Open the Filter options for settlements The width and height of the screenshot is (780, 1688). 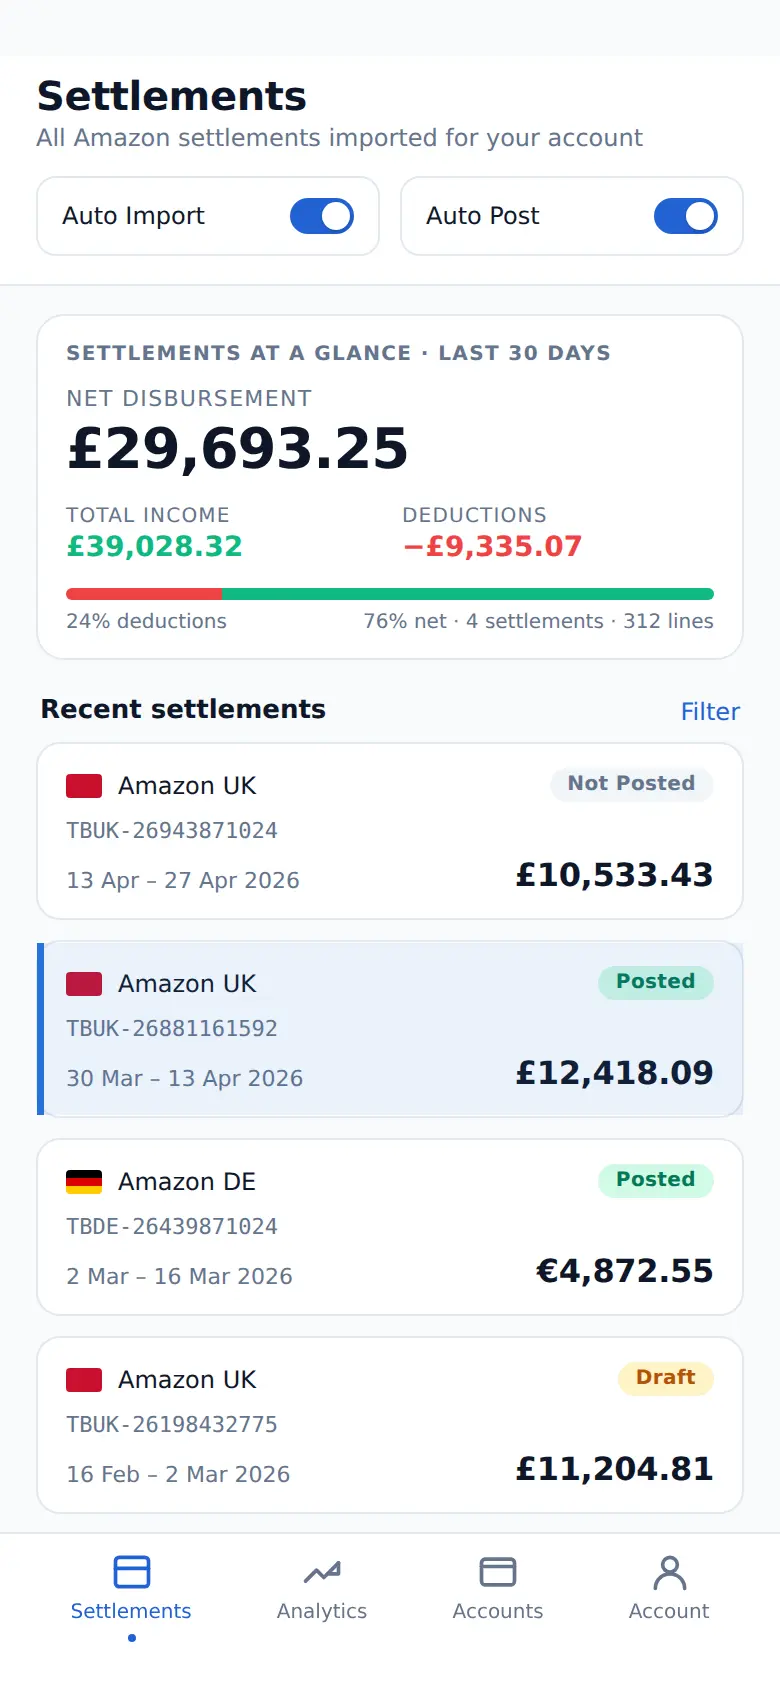(x=710, y=711)
